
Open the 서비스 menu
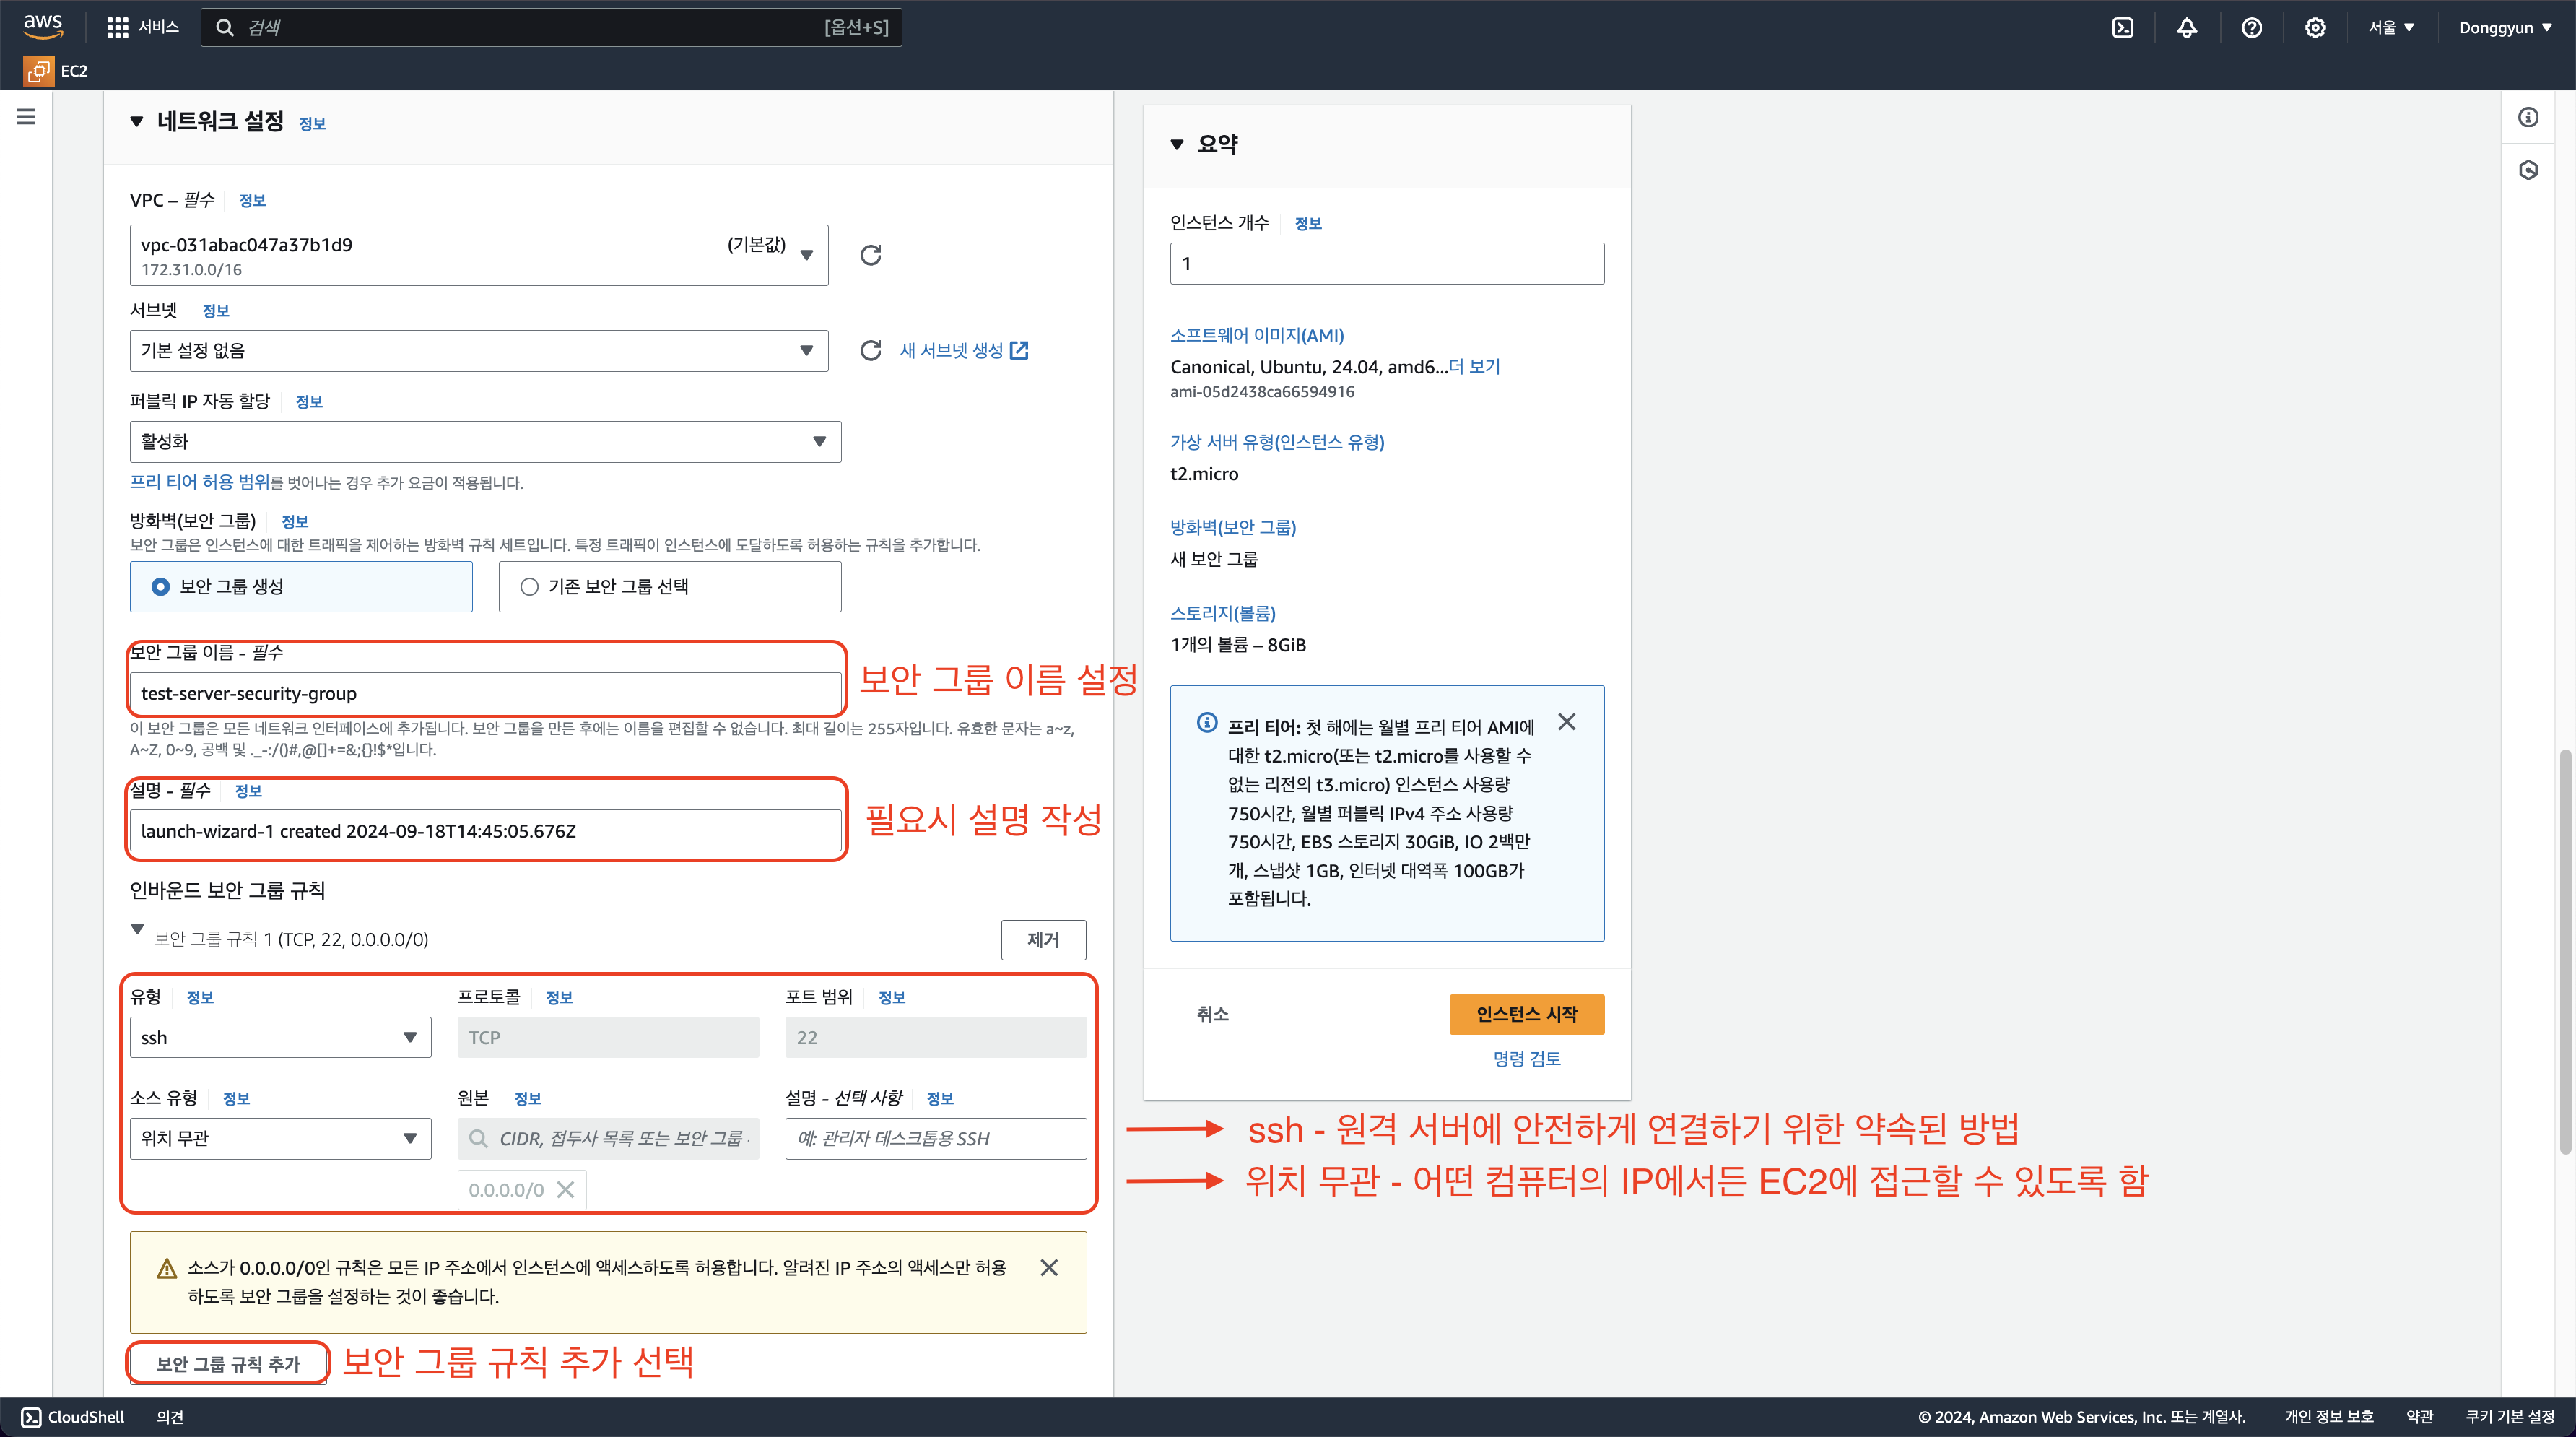(143, 27)
